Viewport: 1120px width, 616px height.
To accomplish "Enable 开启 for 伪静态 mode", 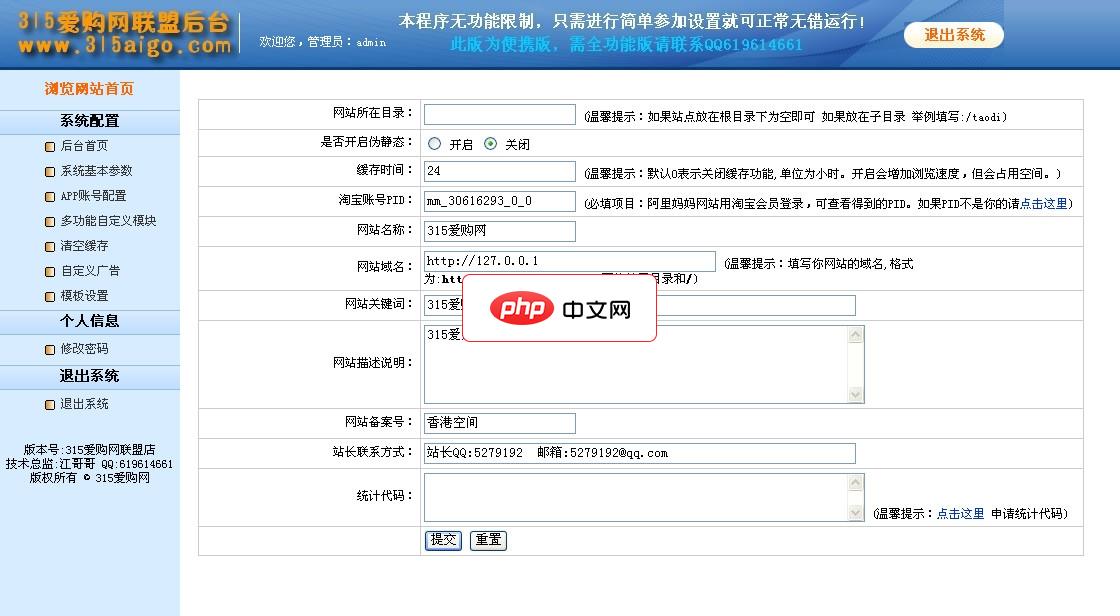I will coord(432,143).
